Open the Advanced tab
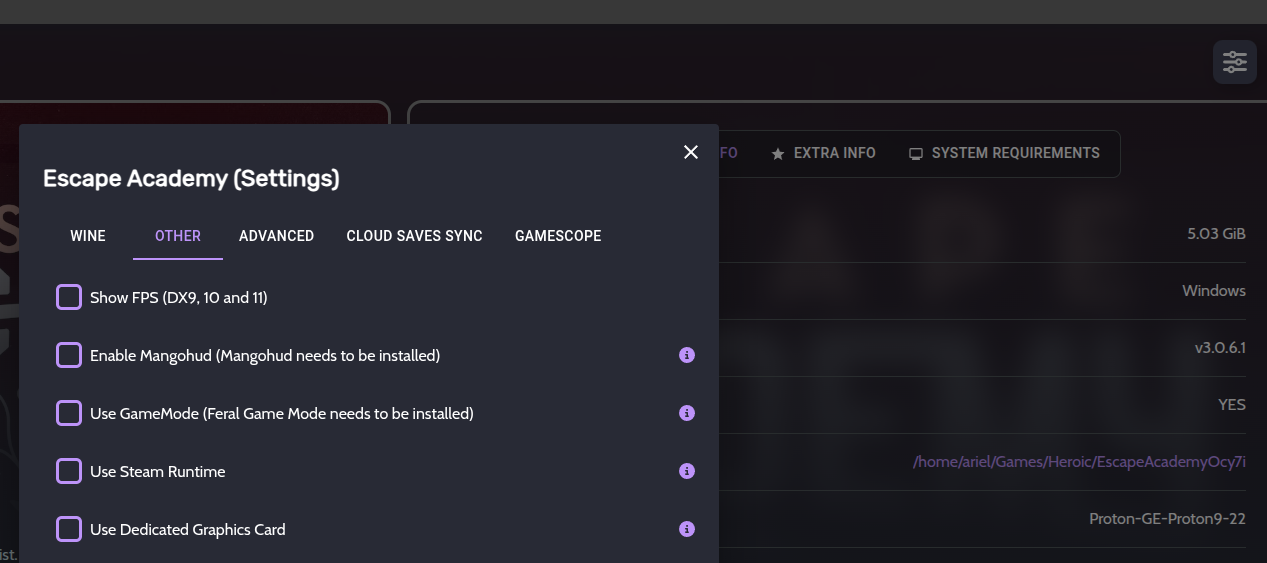The height and width of the screenshot is (563, 1267). (x=277, y=236)
